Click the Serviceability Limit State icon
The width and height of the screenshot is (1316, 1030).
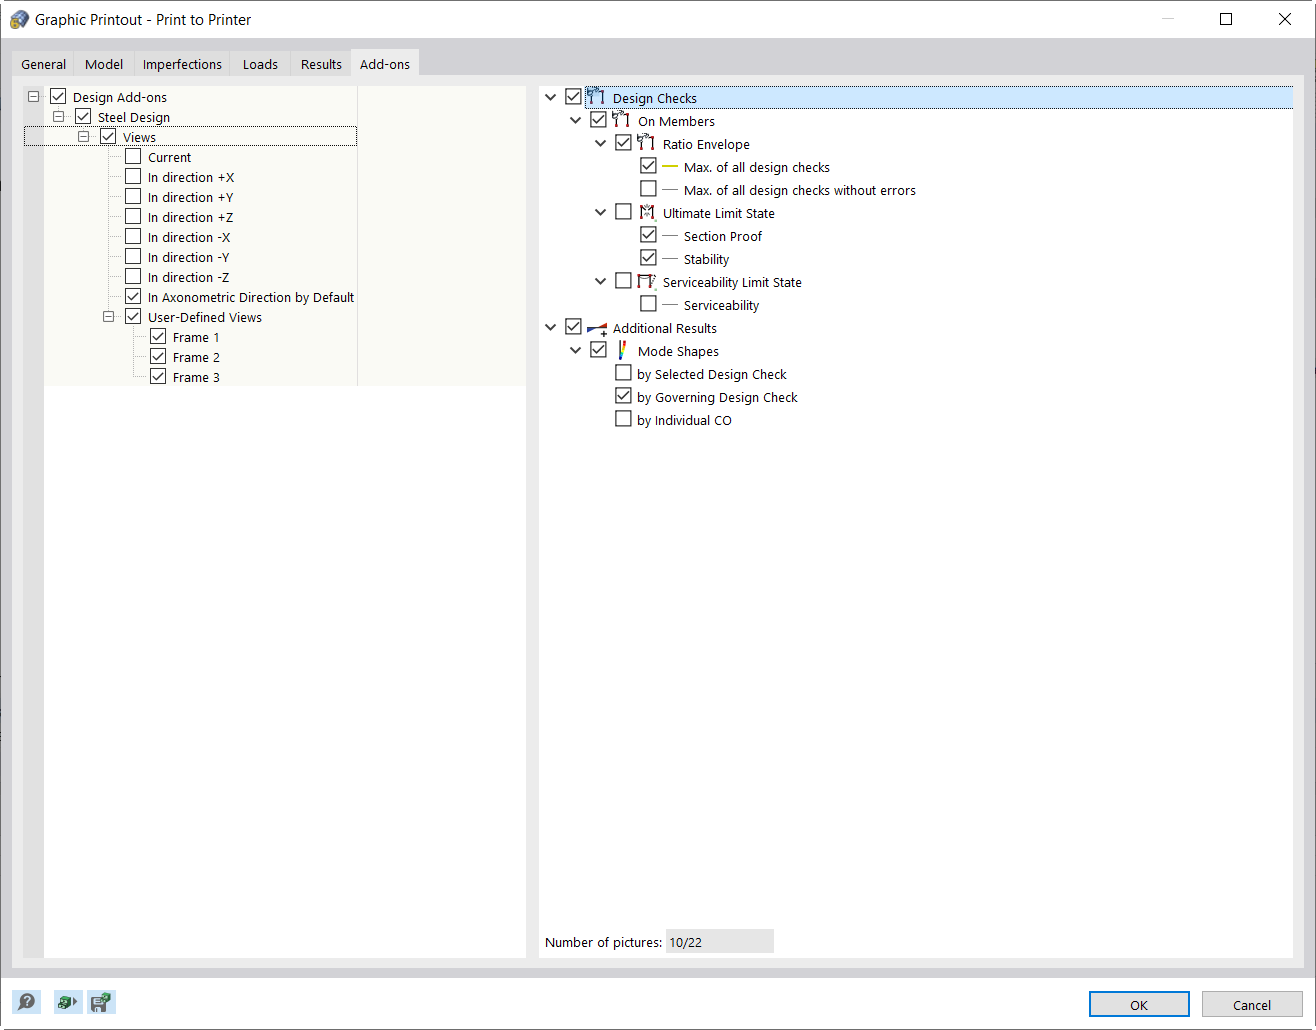[646, 281]
